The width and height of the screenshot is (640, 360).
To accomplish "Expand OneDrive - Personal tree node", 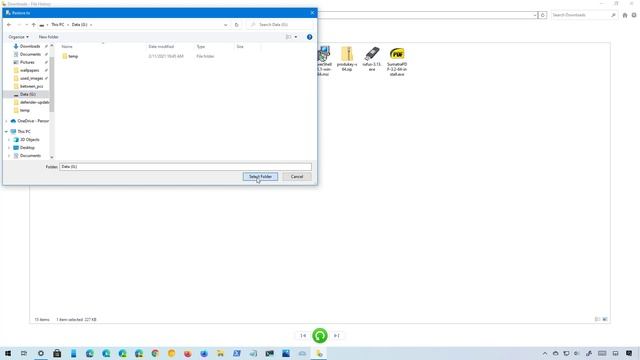I will coord(7,121).
